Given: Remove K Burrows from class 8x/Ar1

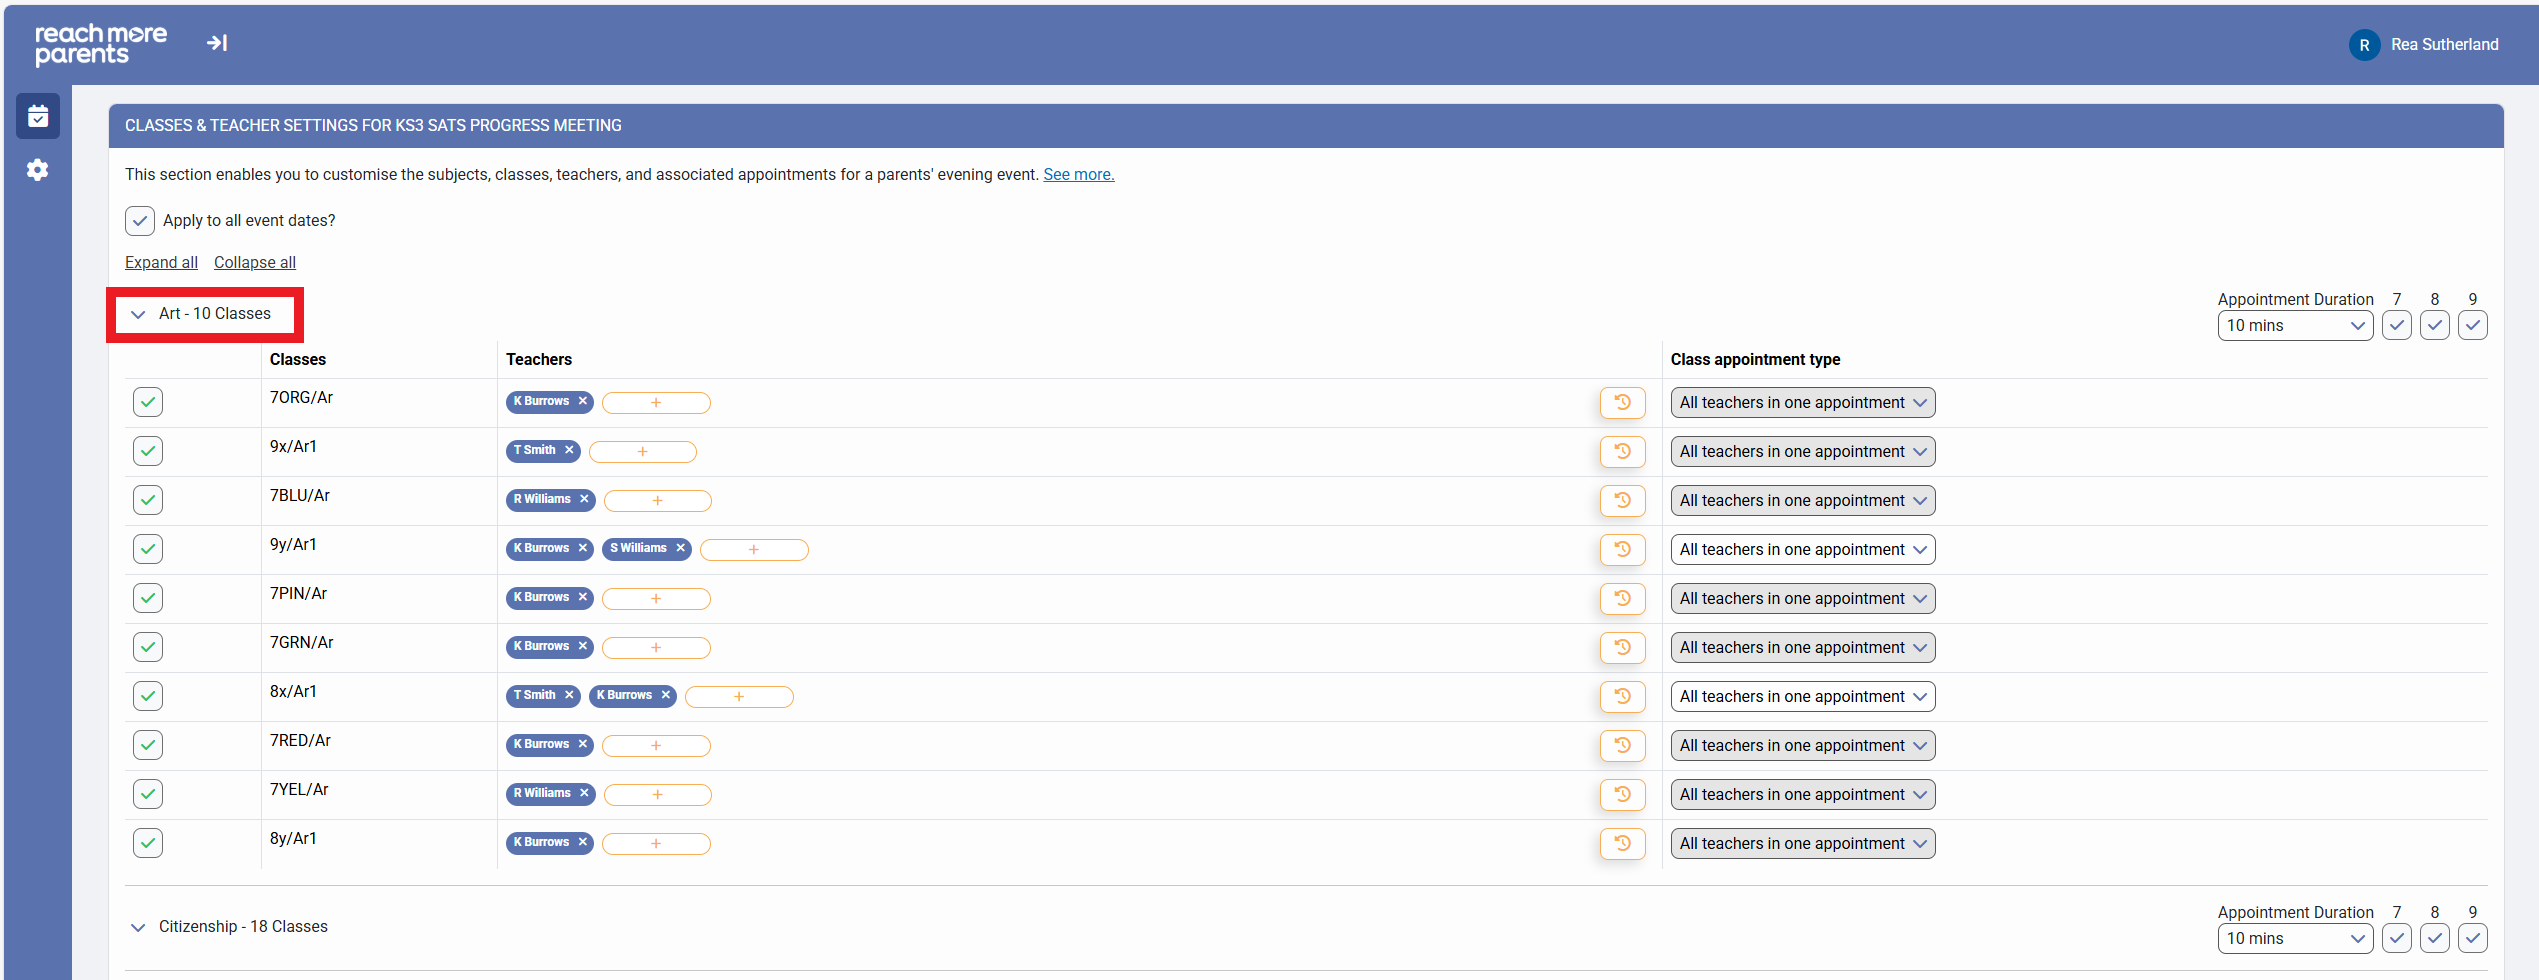Looking at the screenshot, I should pyautogui.click(x=665, y=696).
